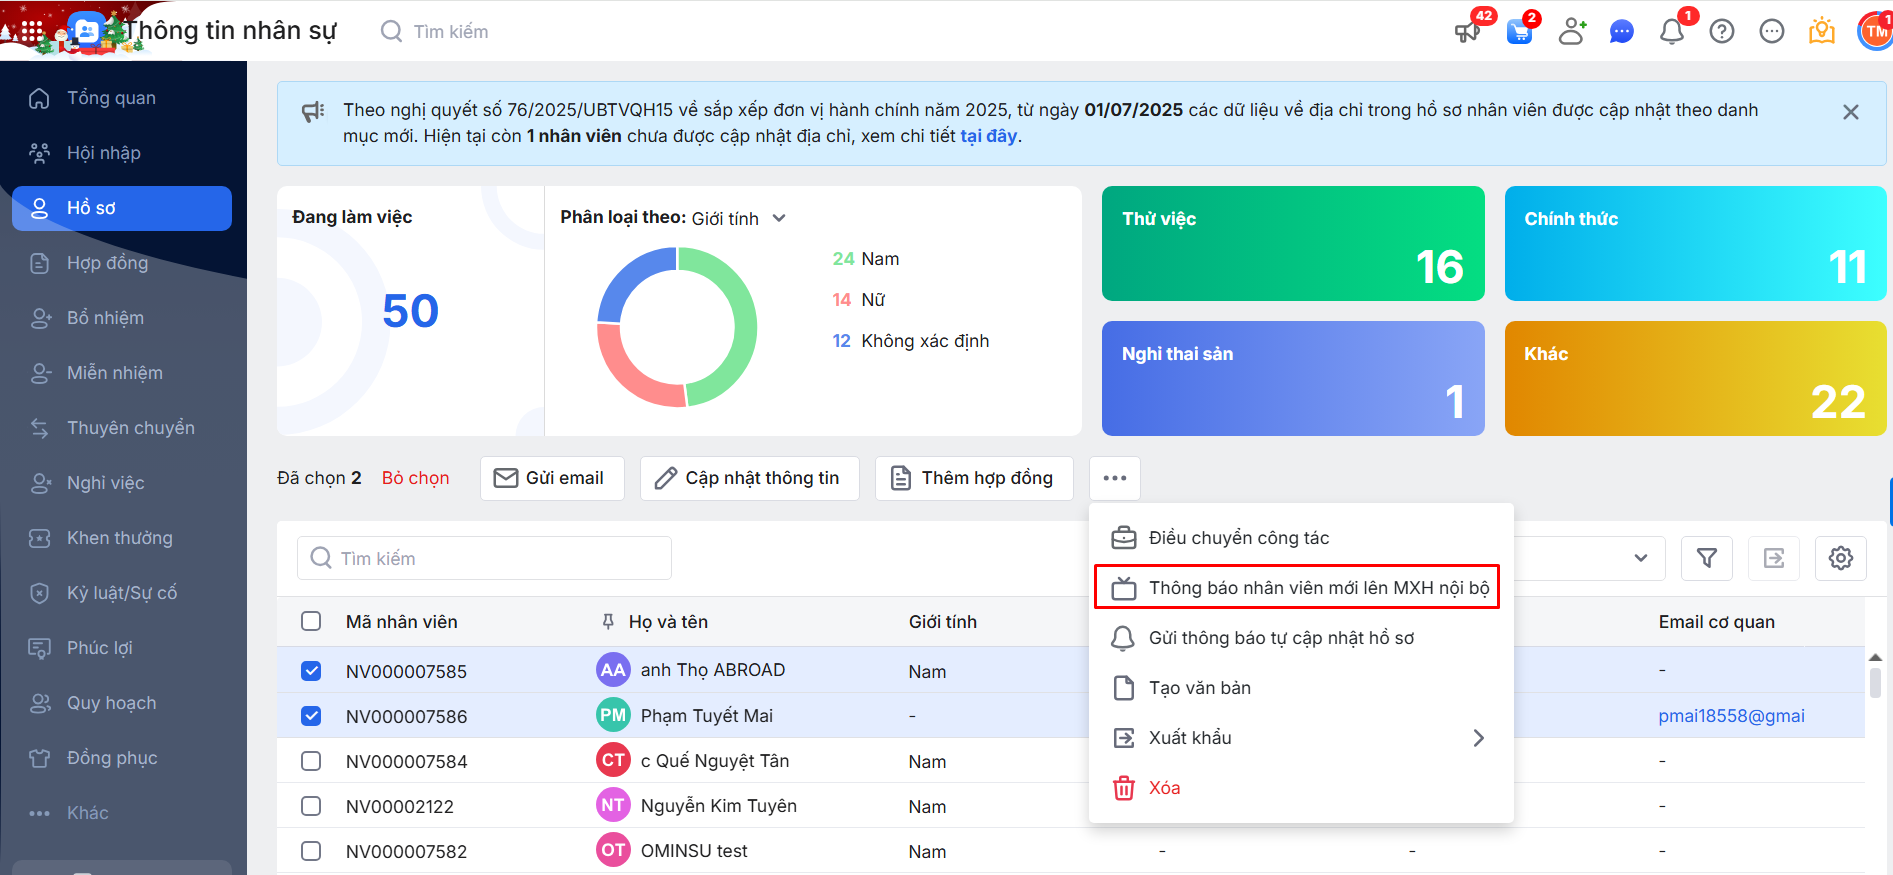Image resolution: width=1893 pixels, height=875 pixels.
Task: Open table settings gear icon
Action: pos(1840,558)
